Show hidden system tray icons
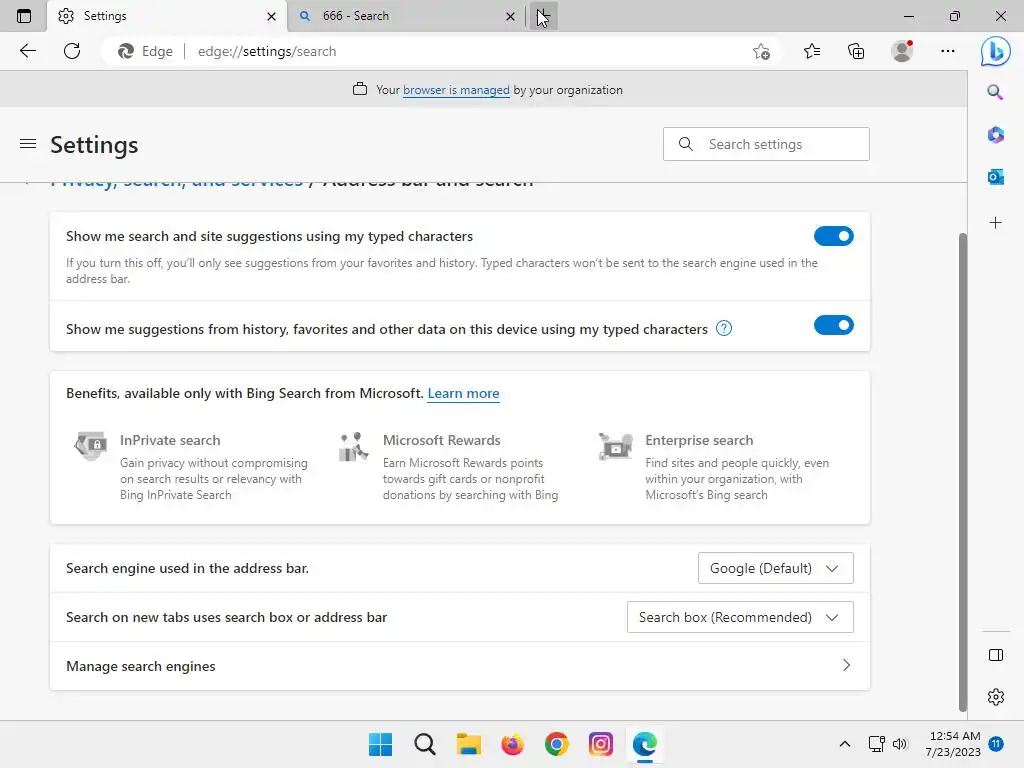The height and width of the screenshot is (768, 1024). point(844,744)
